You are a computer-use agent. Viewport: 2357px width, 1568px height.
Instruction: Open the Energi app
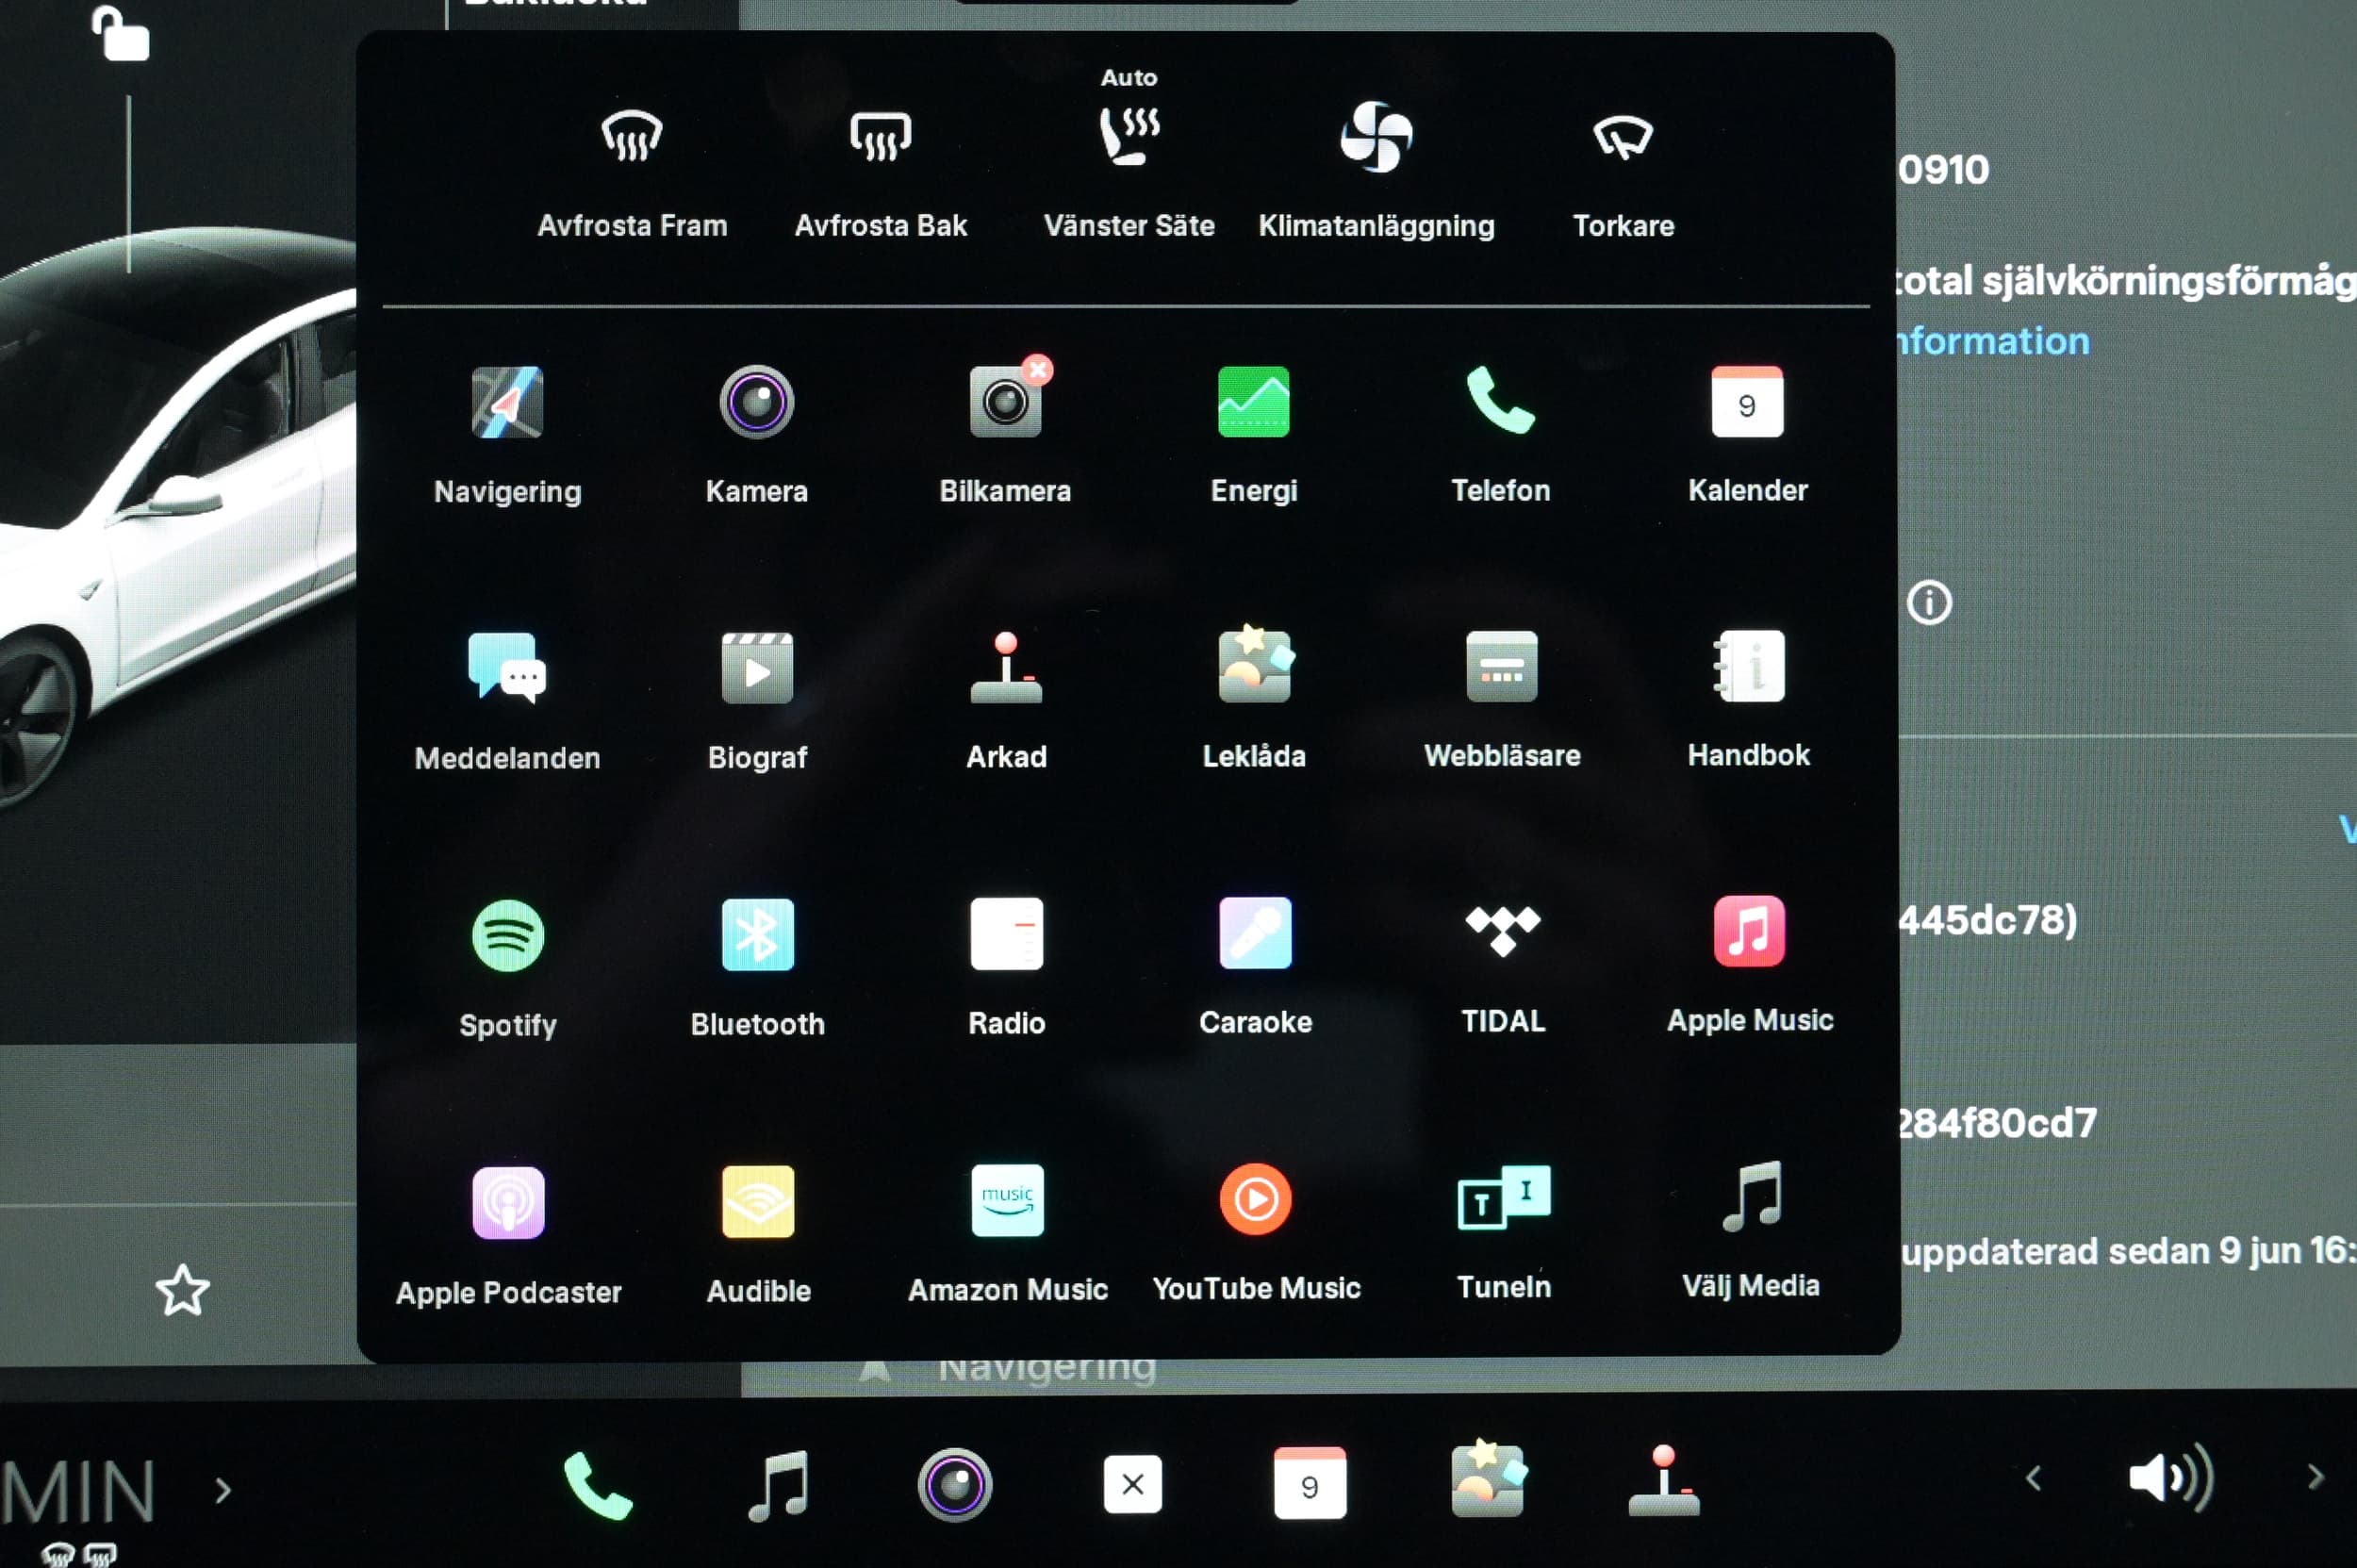(1253, 401)
